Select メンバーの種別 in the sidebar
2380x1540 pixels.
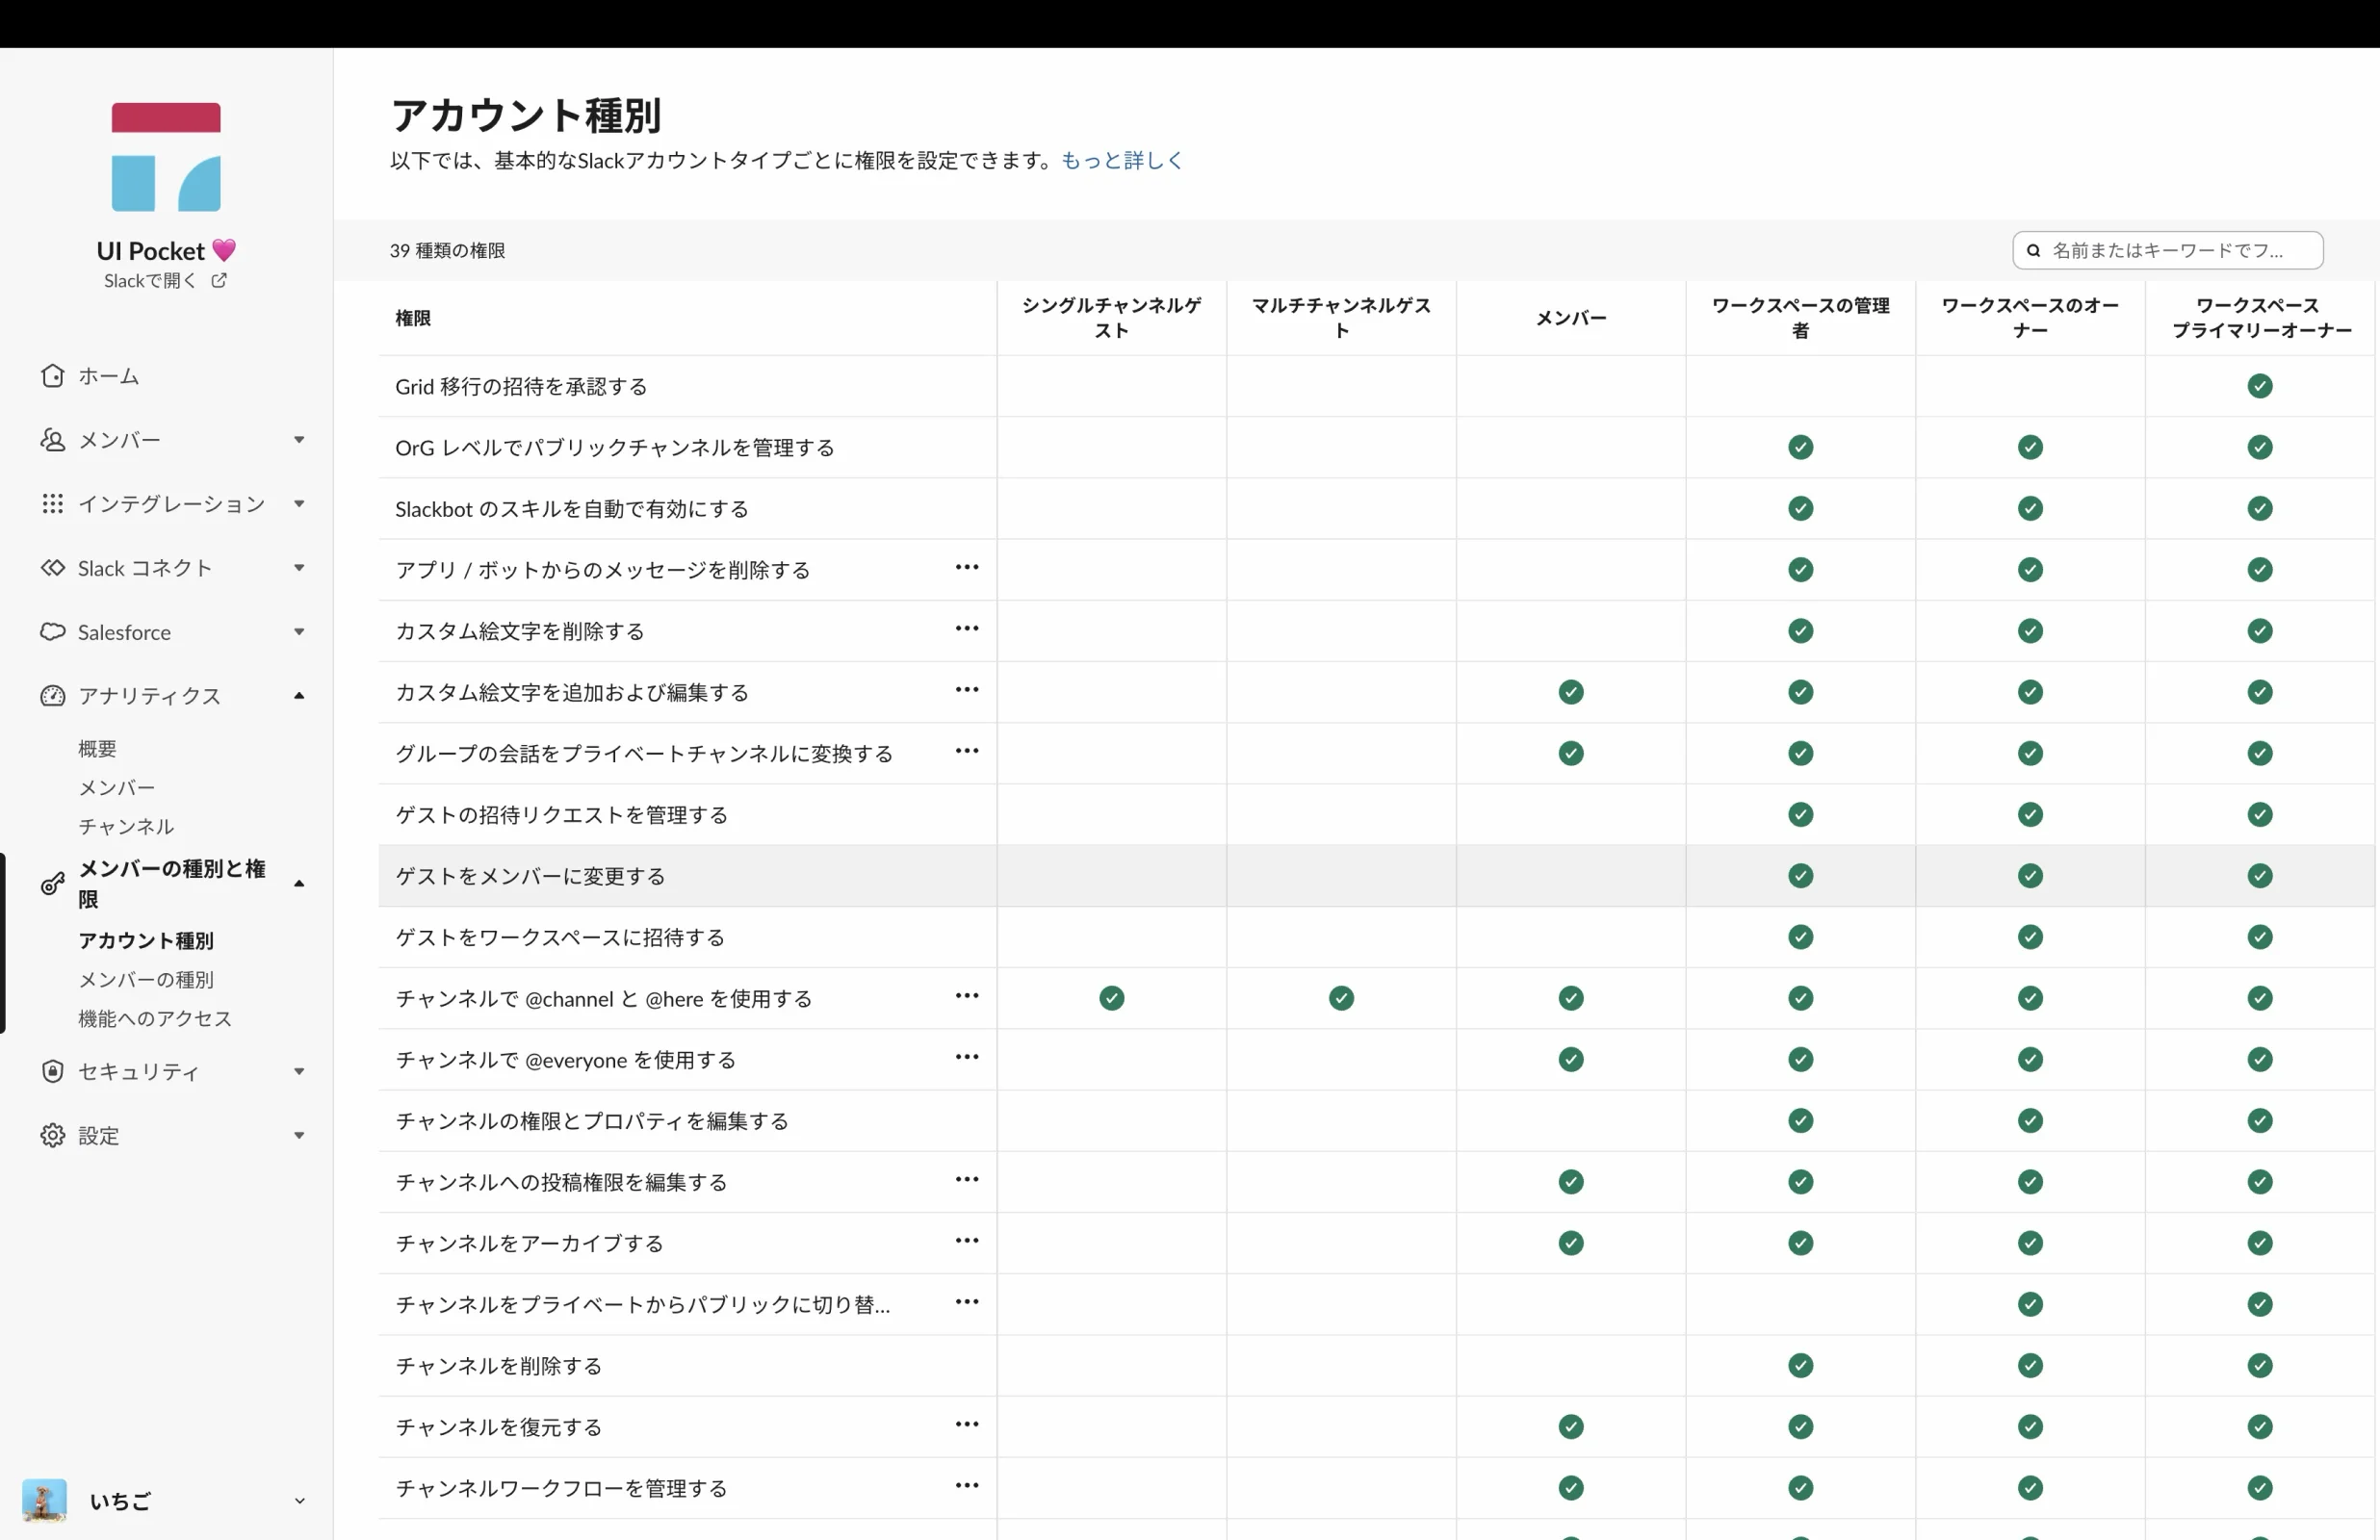[x=146, y=980]
